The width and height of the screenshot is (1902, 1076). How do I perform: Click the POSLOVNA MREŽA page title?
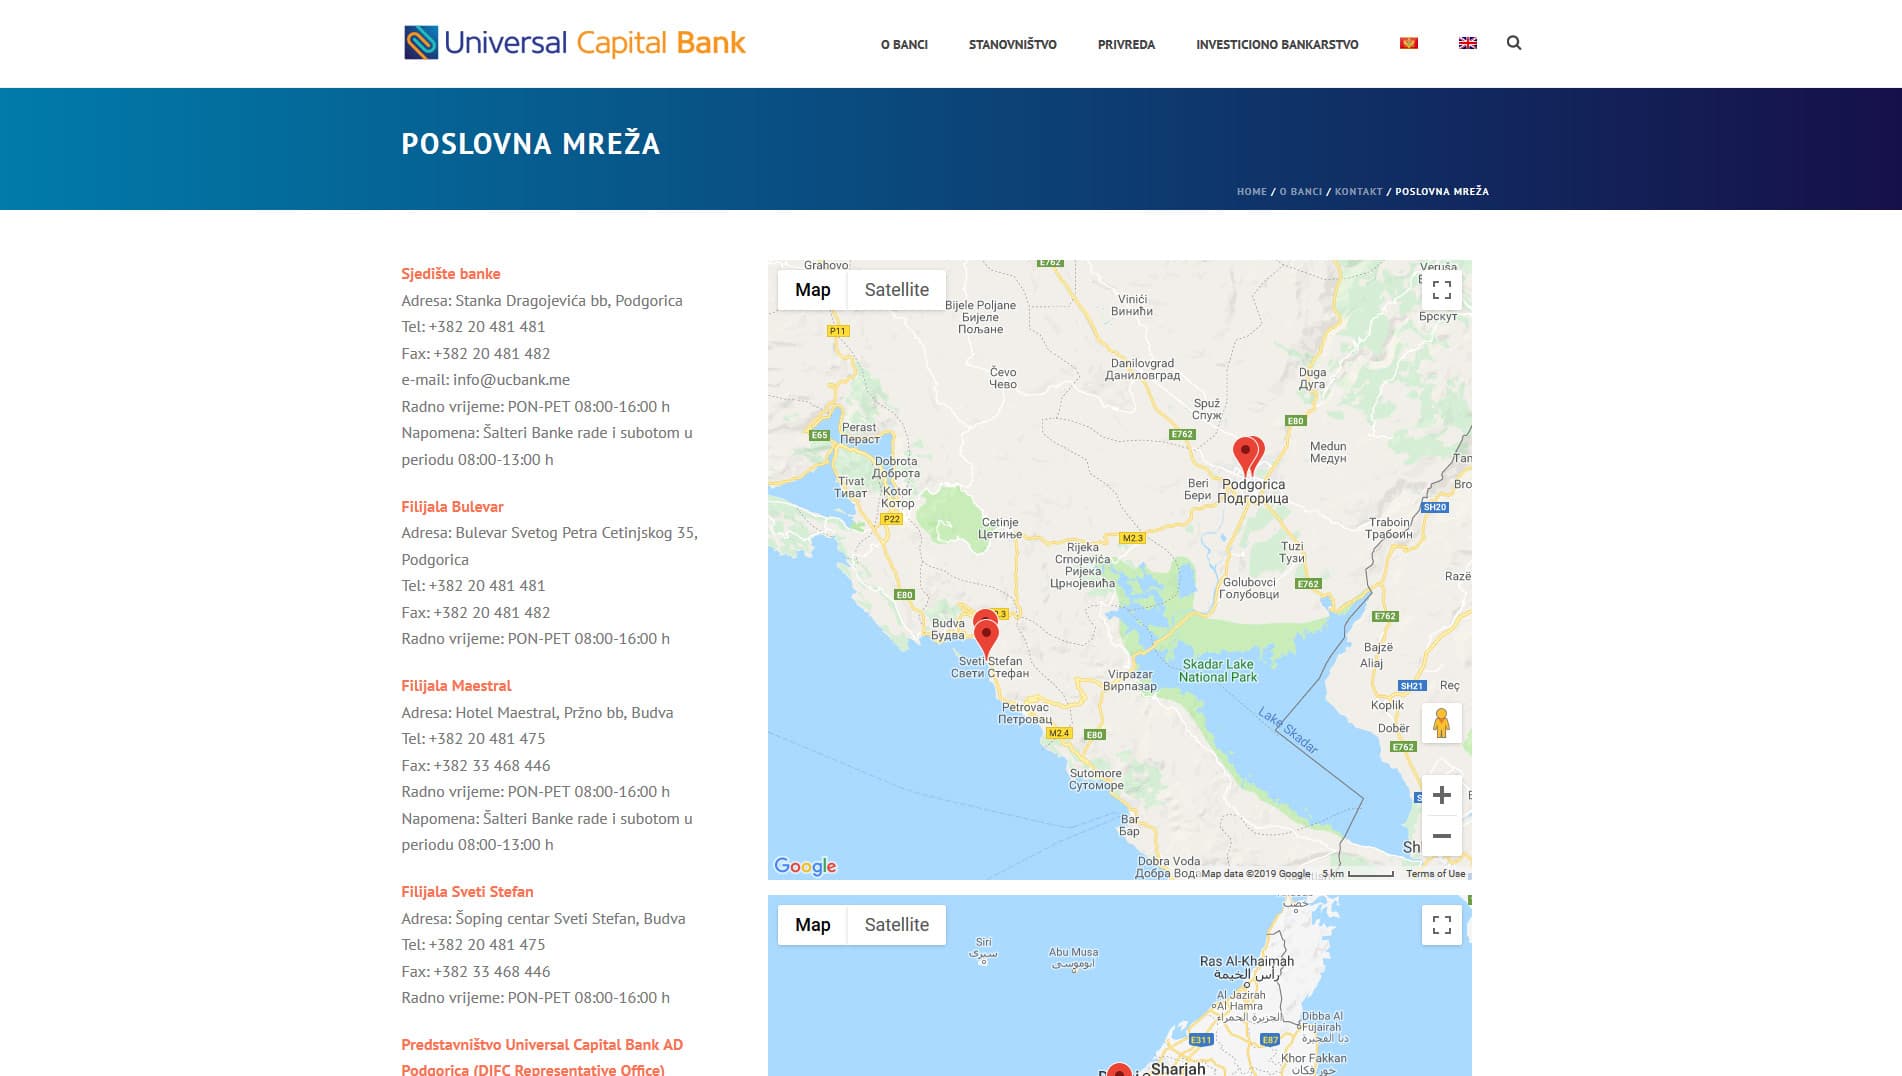pos(531,144)
